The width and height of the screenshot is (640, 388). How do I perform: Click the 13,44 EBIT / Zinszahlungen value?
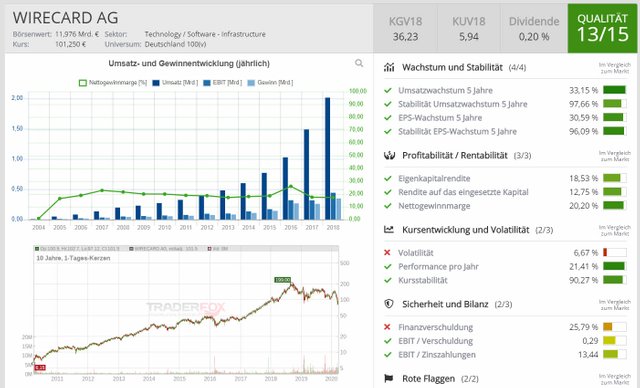[x=588, y=355]
